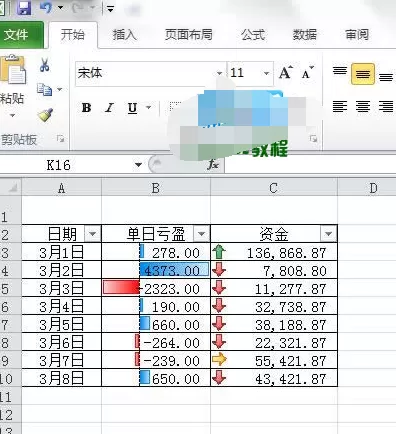Click the Decrease Font Size icon
Screen dimensions: 396x434
coord(307,72)
